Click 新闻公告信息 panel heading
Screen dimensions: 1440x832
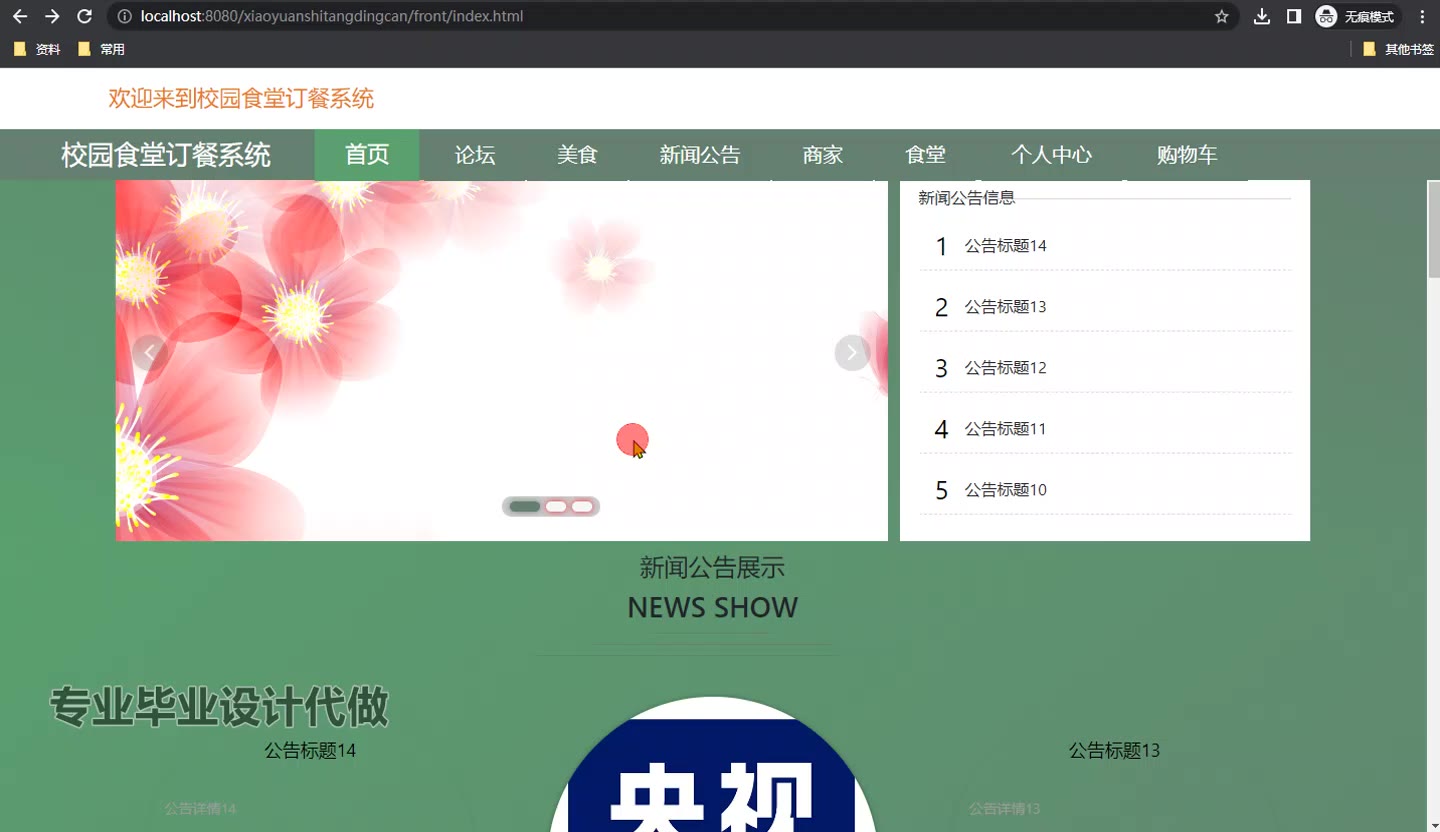pos(967,198)
